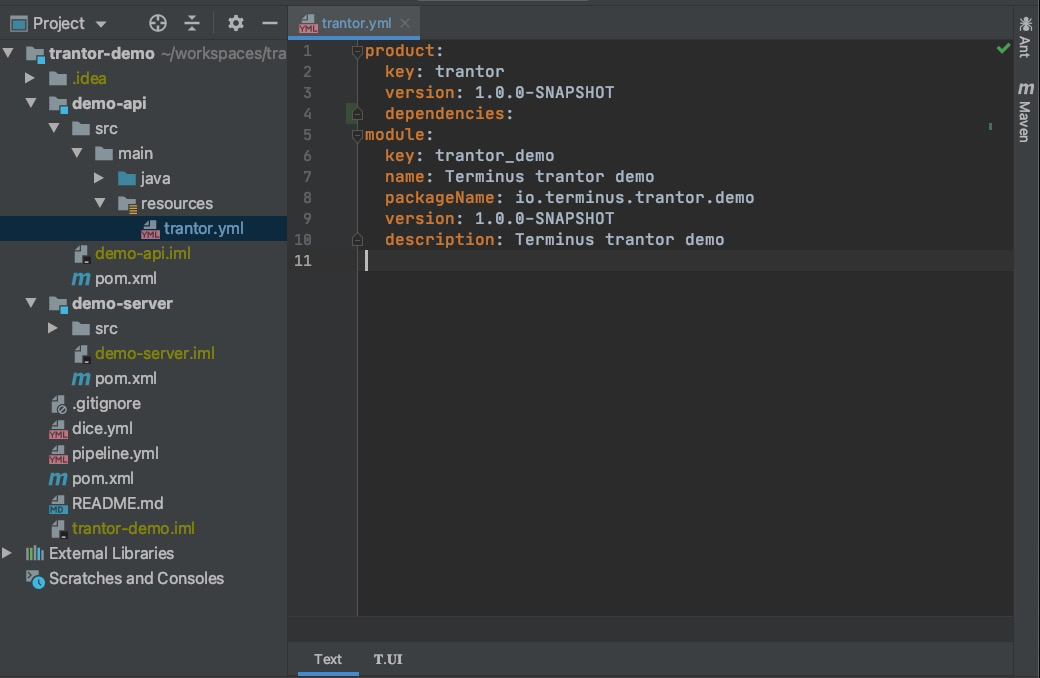The height and width of the screenshot is (678, 1040).
Task: Collapse the module block at line 5
Action: point(356,134)
